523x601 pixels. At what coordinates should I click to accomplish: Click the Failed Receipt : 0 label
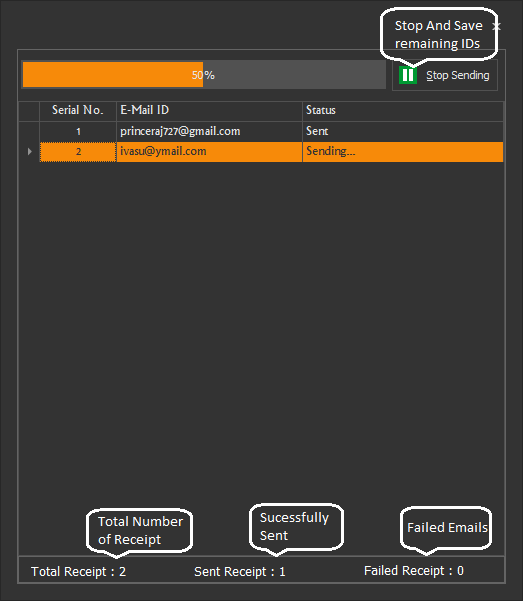coord(414,571)
